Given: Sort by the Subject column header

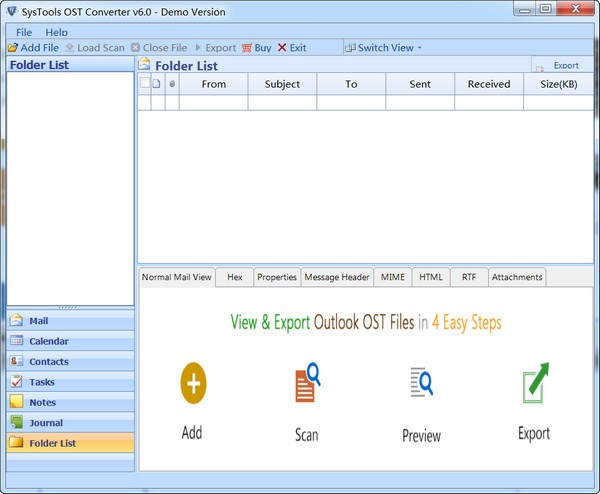Looking at the screenshot, I should coord(282,84).
